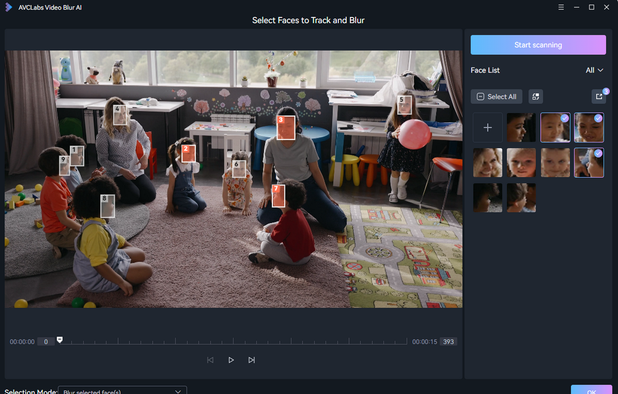Viewport: 618px width, 394px height.
Task: Uncheck the selected thumbnail of the child looking down smiling
Action: point(589,128)
